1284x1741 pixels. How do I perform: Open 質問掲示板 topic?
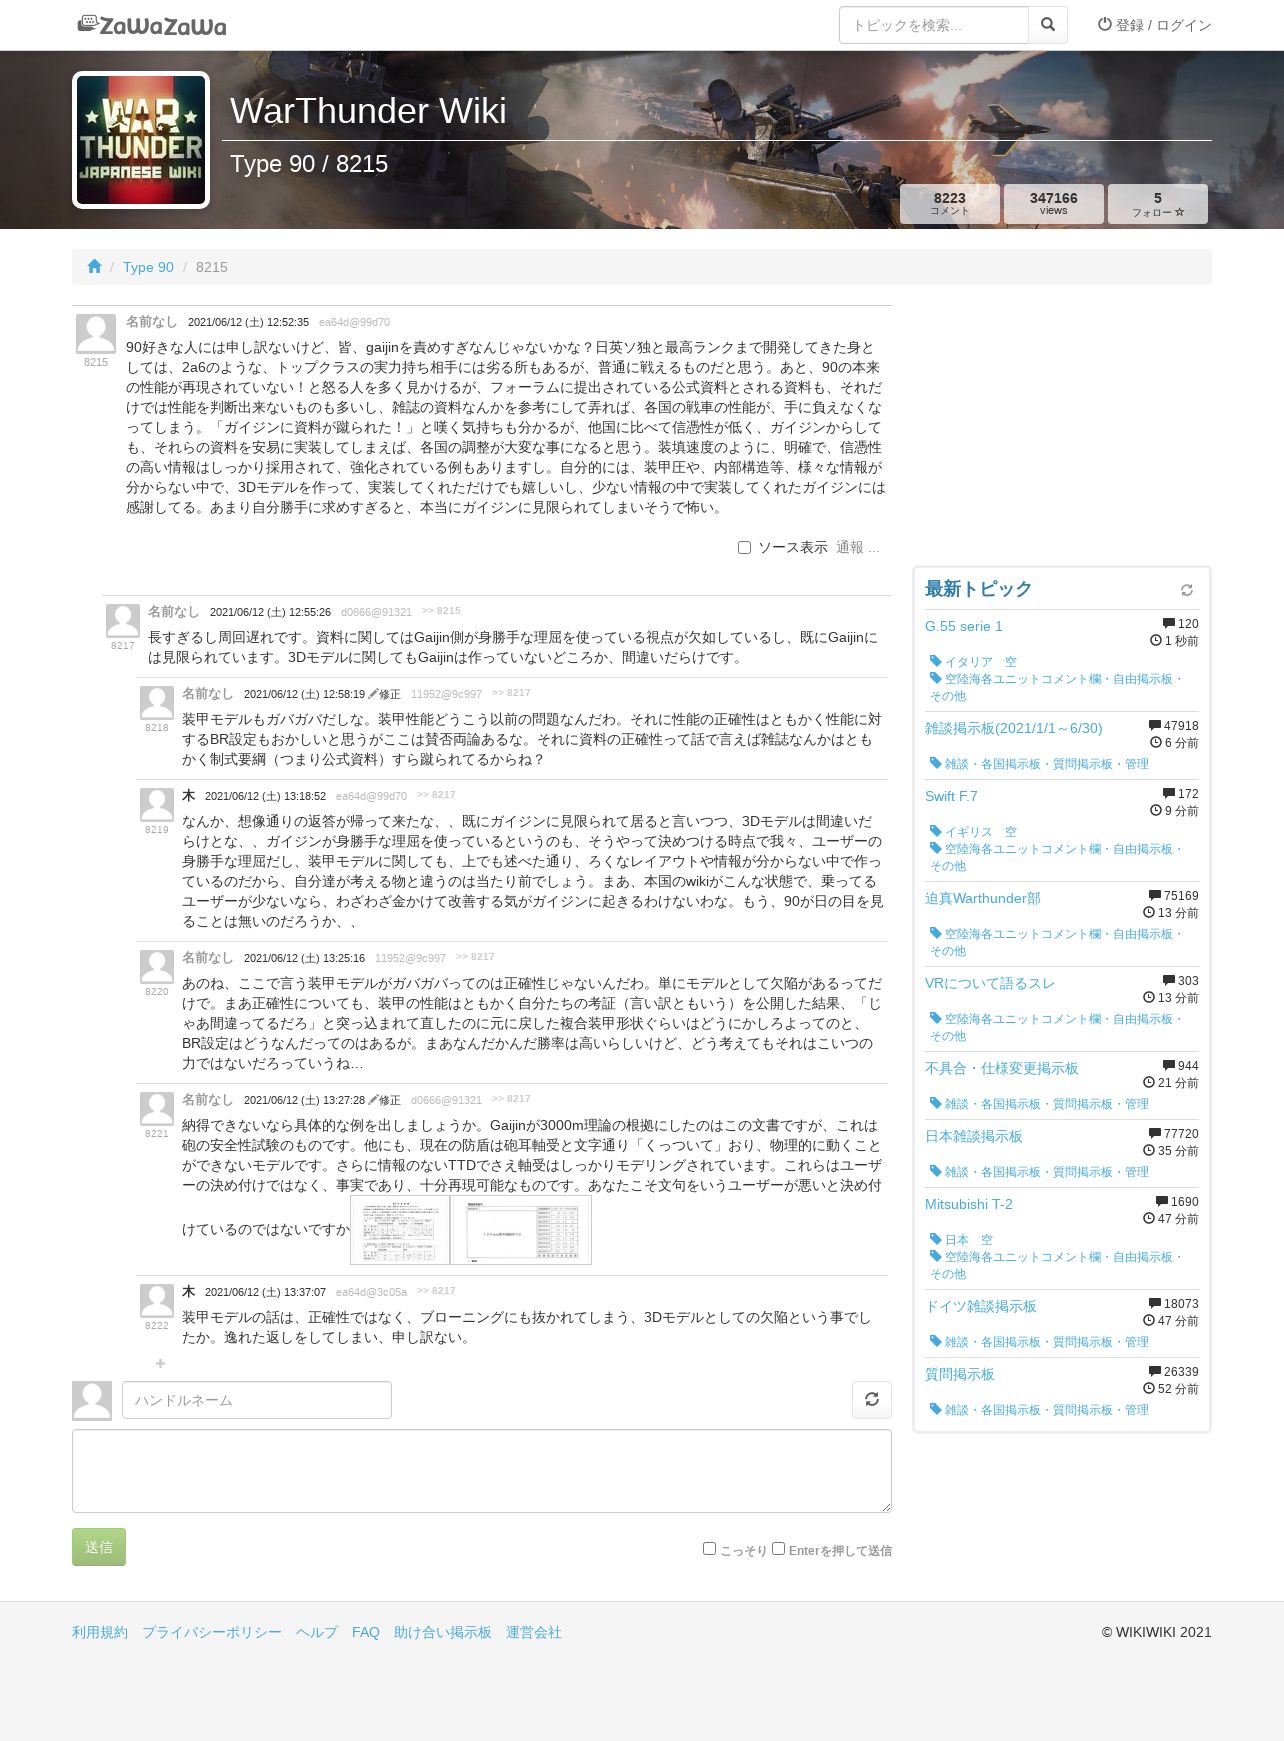[960, 1374]
